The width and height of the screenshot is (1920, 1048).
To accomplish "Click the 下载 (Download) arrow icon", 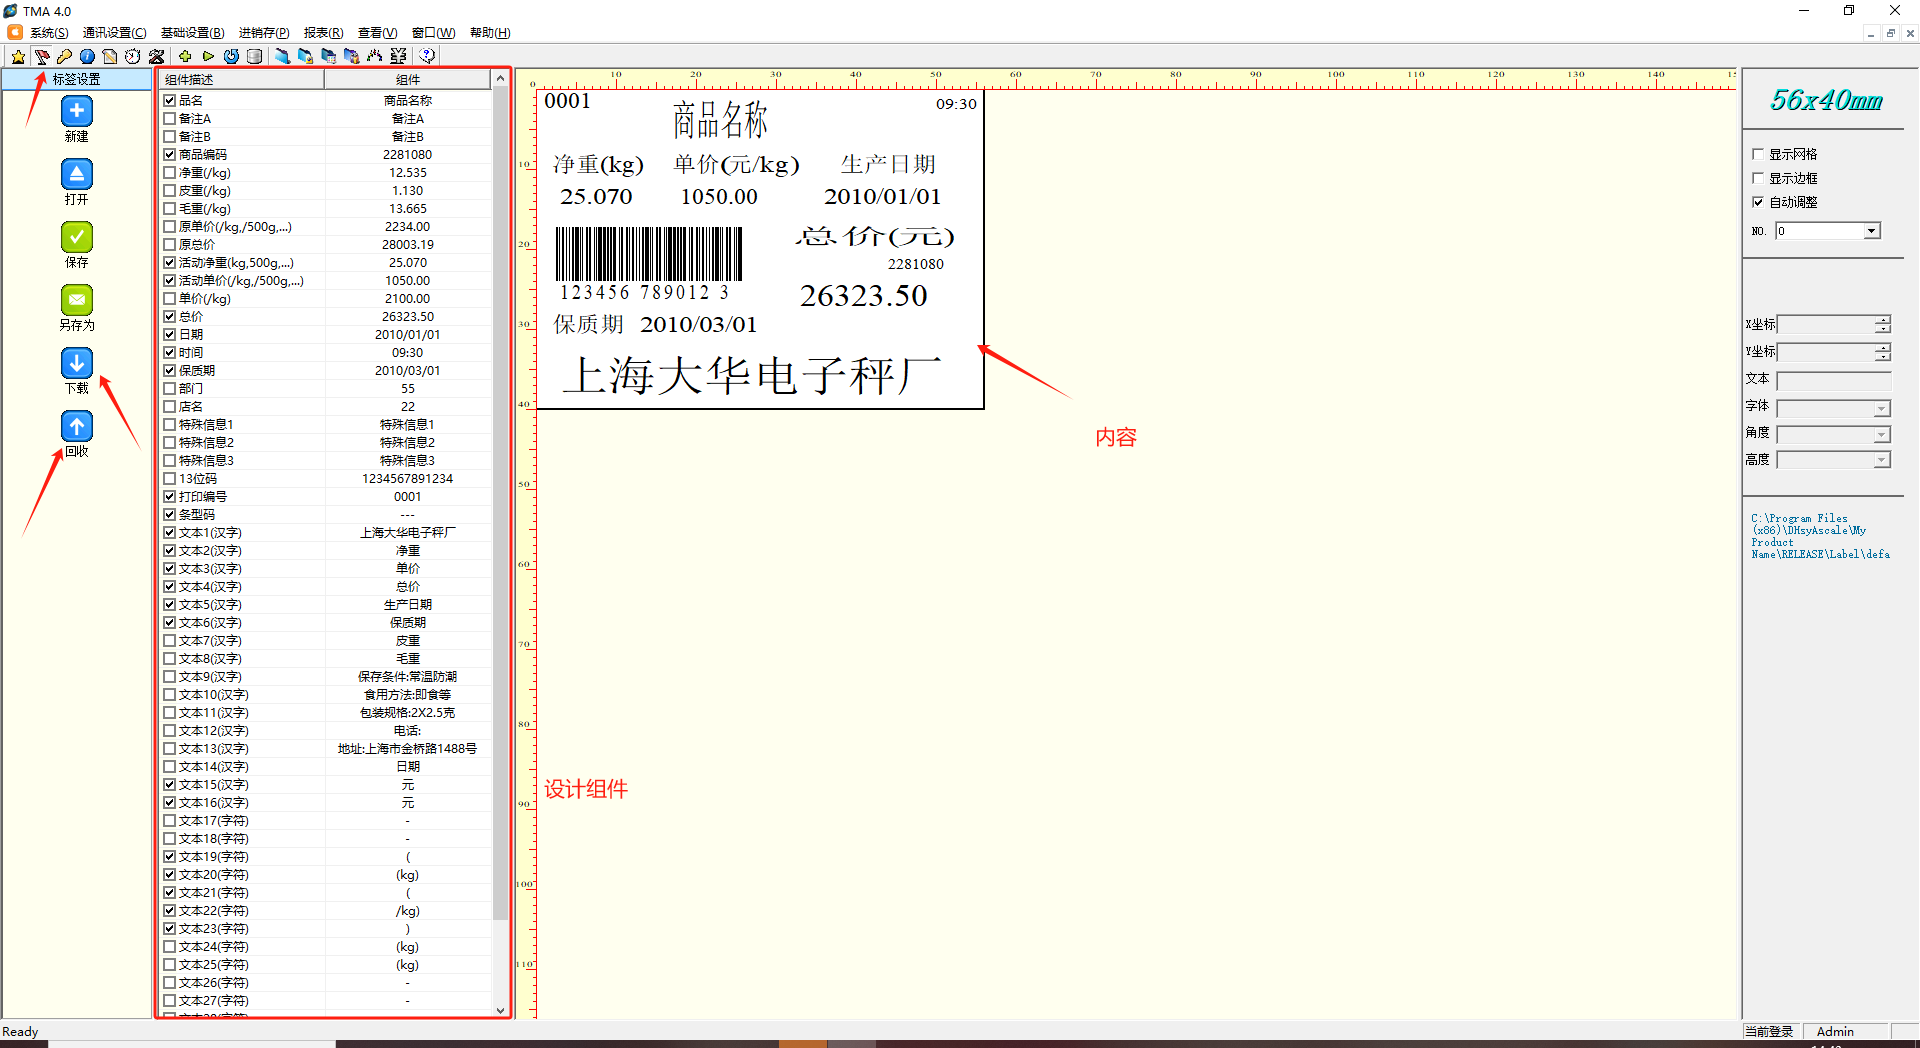I will 77,363.
